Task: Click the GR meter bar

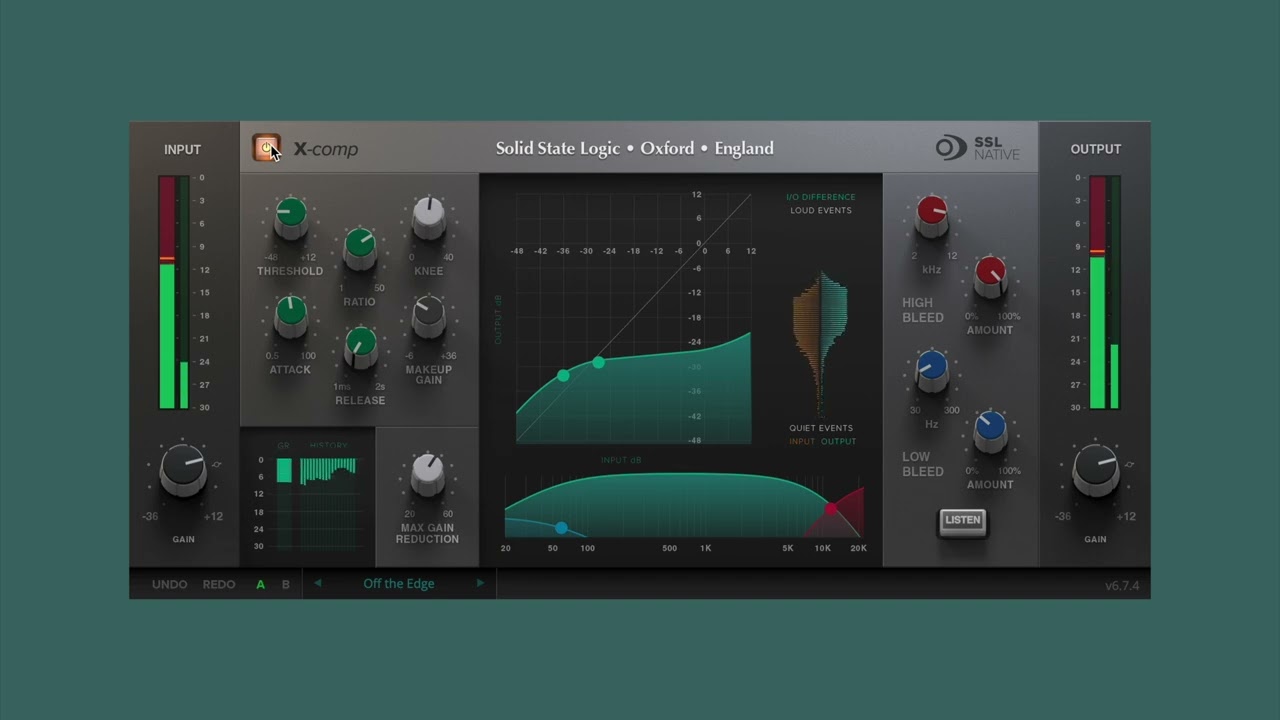Action: (x=284, y=470)
